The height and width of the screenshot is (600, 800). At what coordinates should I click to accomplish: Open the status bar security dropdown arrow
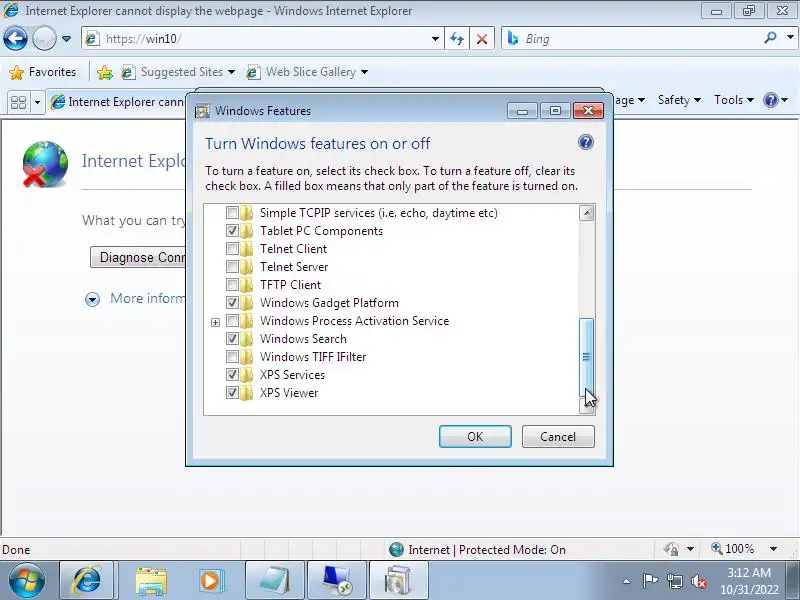click(x=690, y=549)
